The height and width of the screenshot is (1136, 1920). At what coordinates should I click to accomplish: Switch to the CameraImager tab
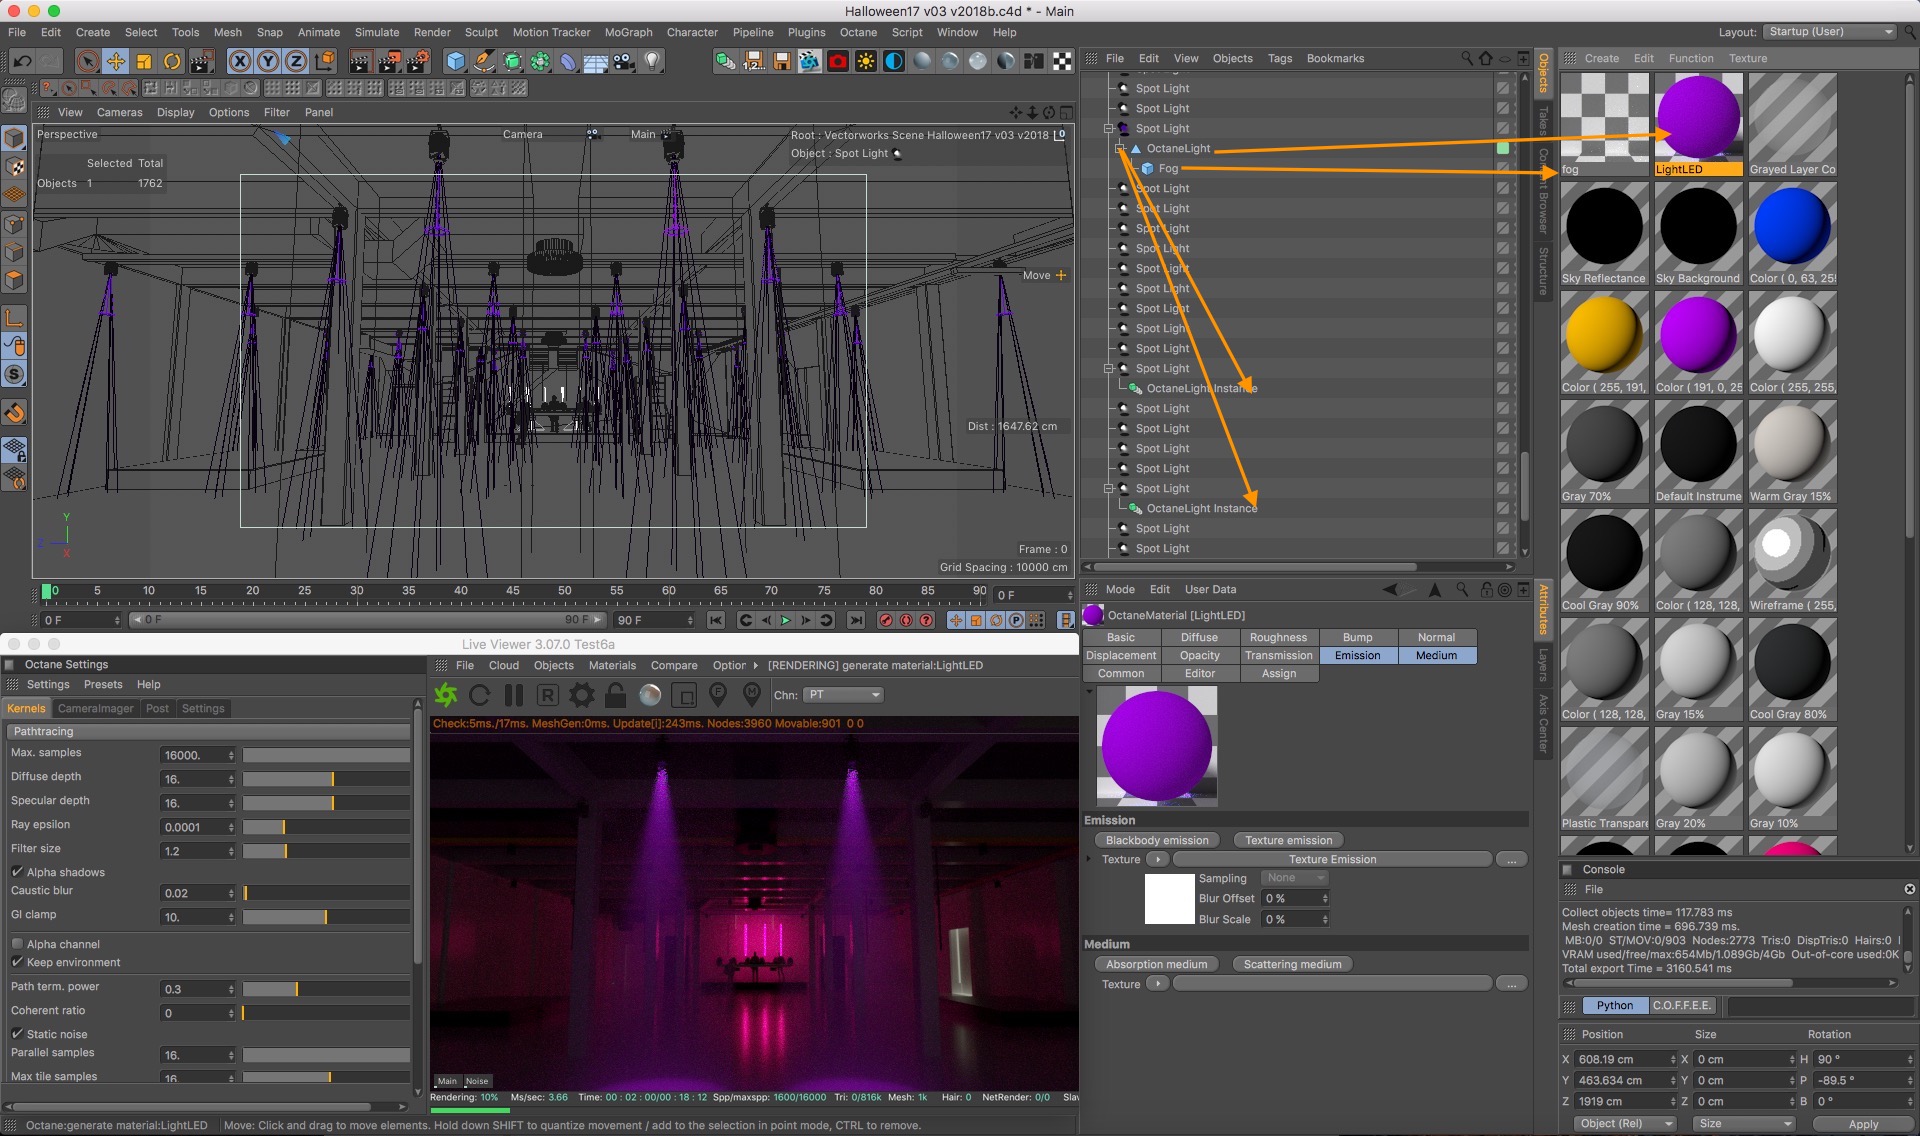coord(95,708)
